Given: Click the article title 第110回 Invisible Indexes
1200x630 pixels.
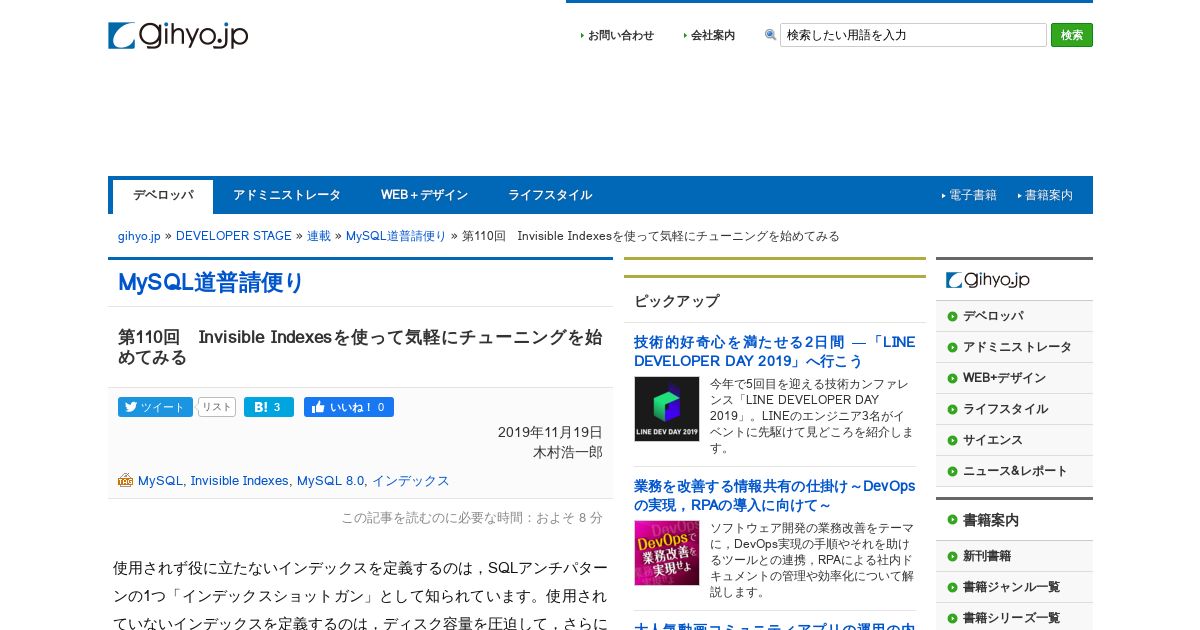Looking at the screenshot, I should coord(360,347).
